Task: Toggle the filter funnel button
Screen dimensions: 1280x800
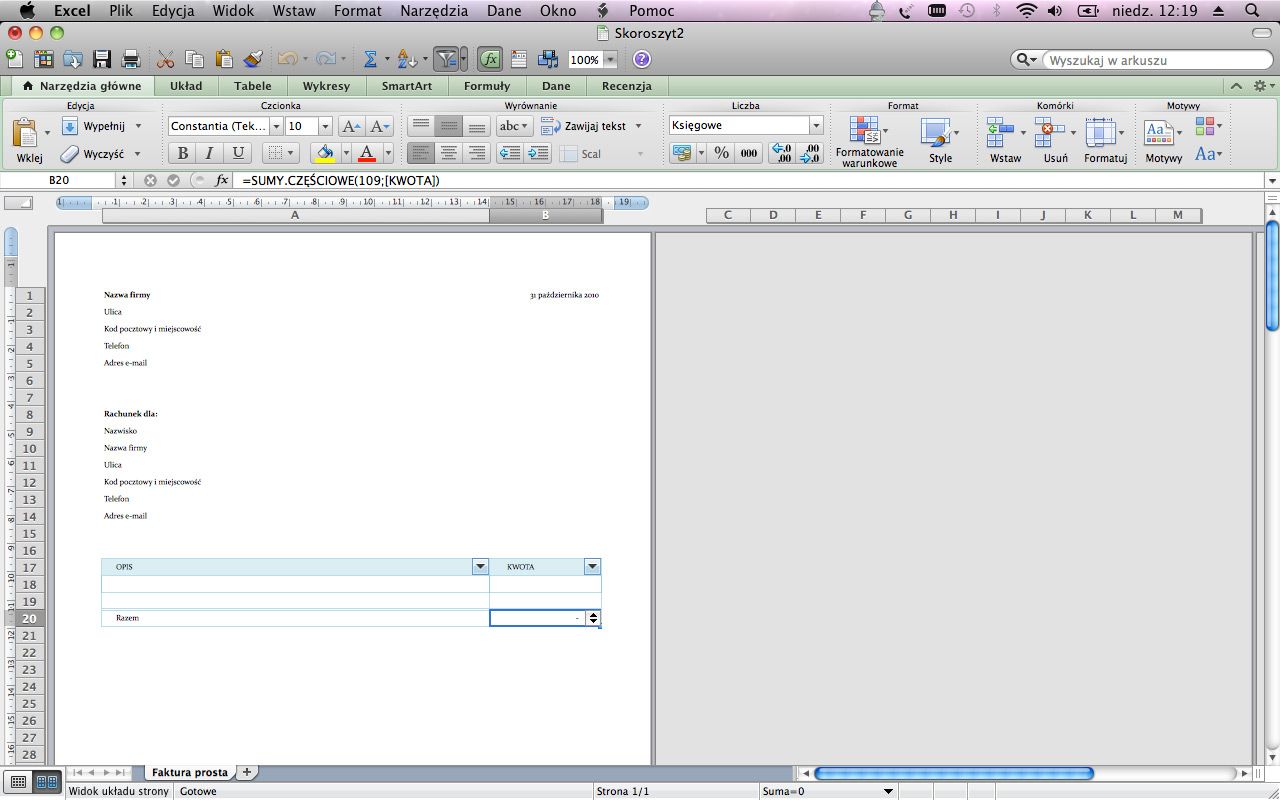Action: 446,59
